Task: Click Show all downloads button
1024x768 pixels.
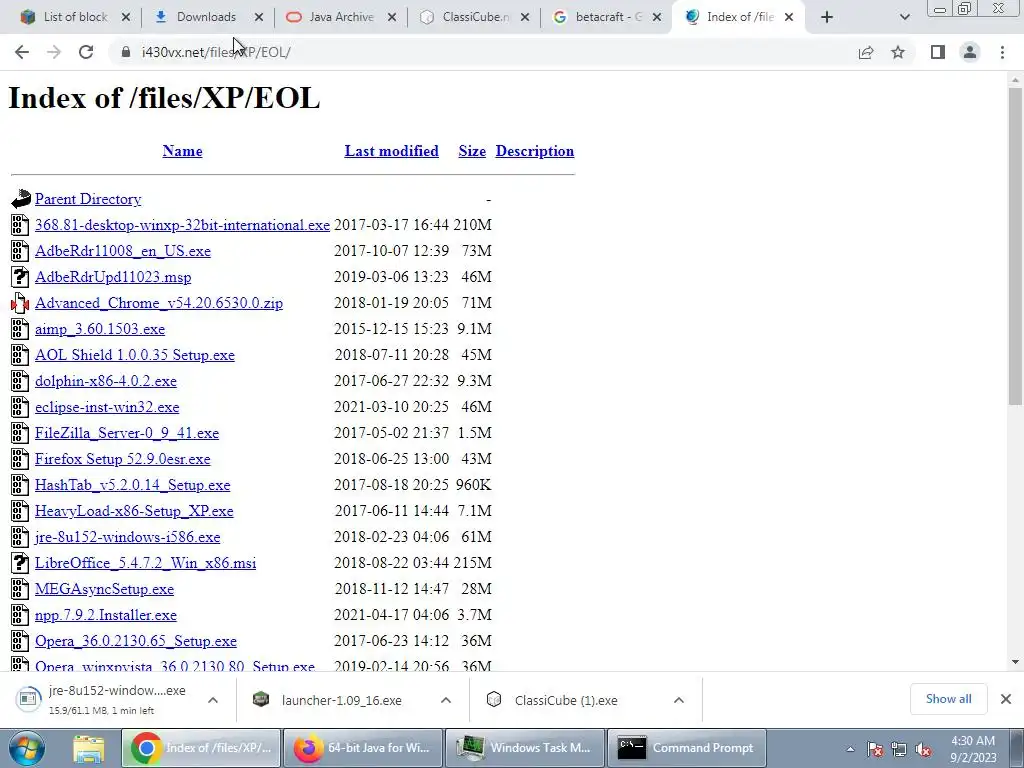Action: click(948, 699)
